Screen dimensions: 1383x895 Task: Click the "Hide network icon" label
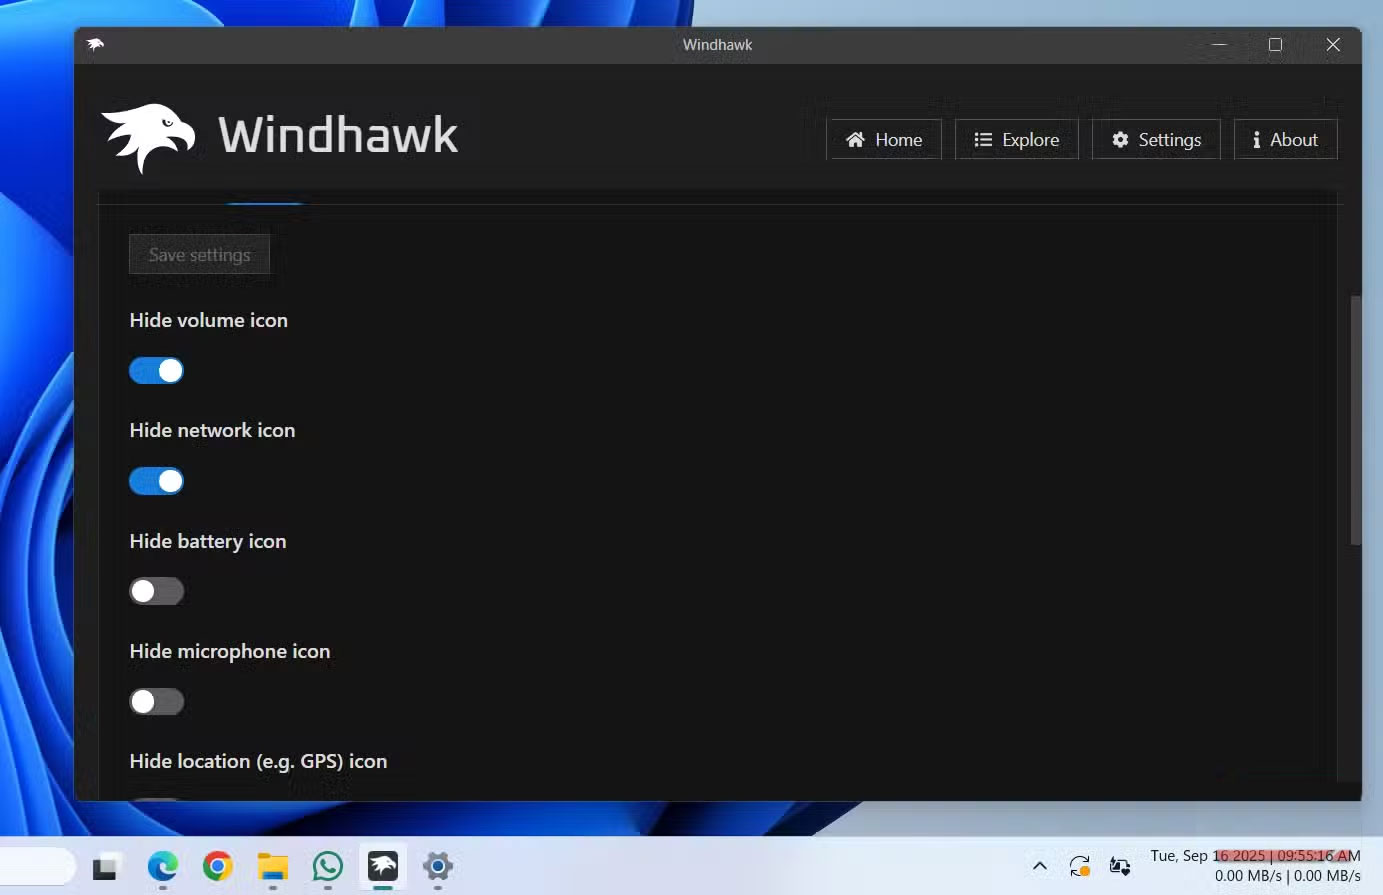(213, 430)
